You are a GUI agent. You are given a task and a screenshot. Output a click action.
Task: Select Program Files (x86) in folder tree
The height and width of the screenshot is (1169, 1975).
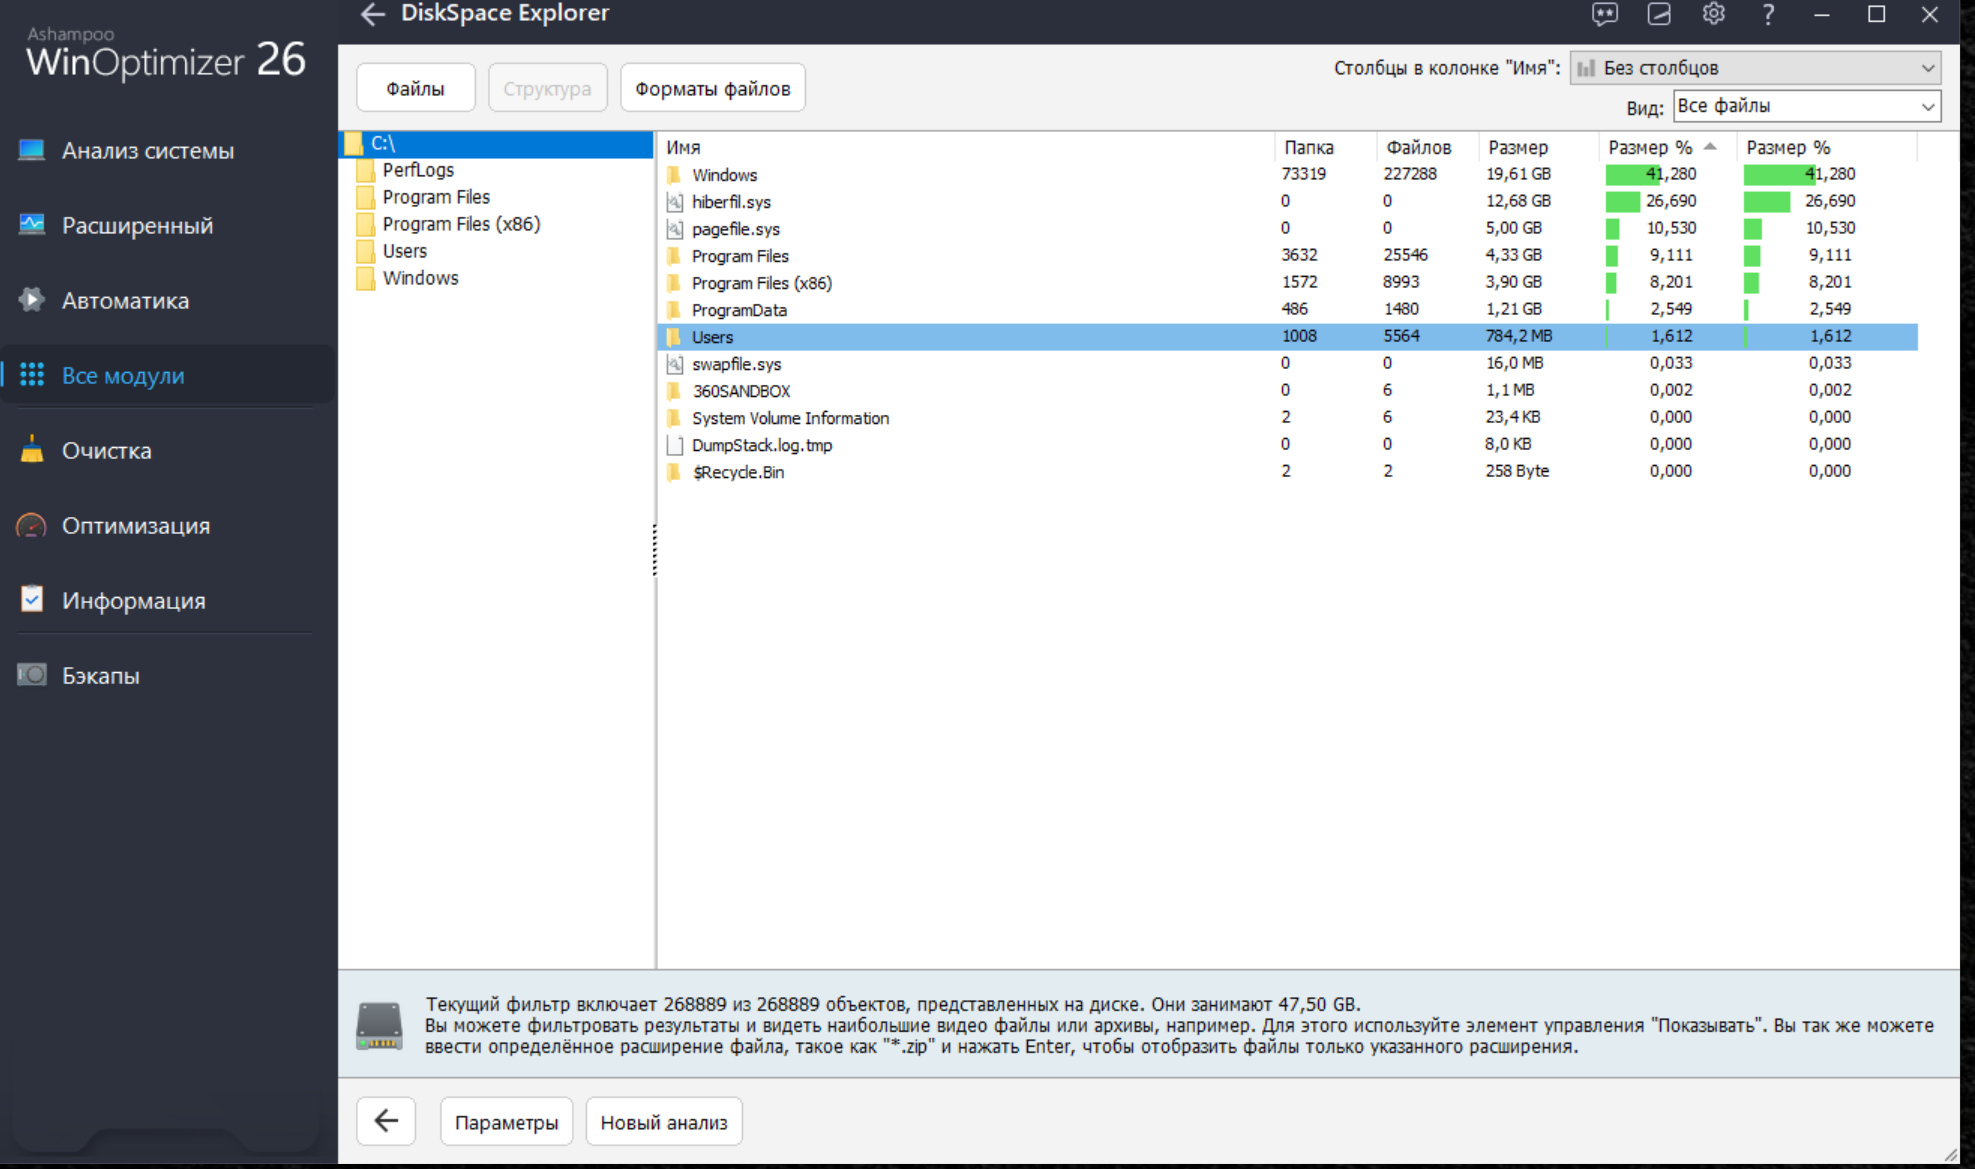click(x=460, y=224)
